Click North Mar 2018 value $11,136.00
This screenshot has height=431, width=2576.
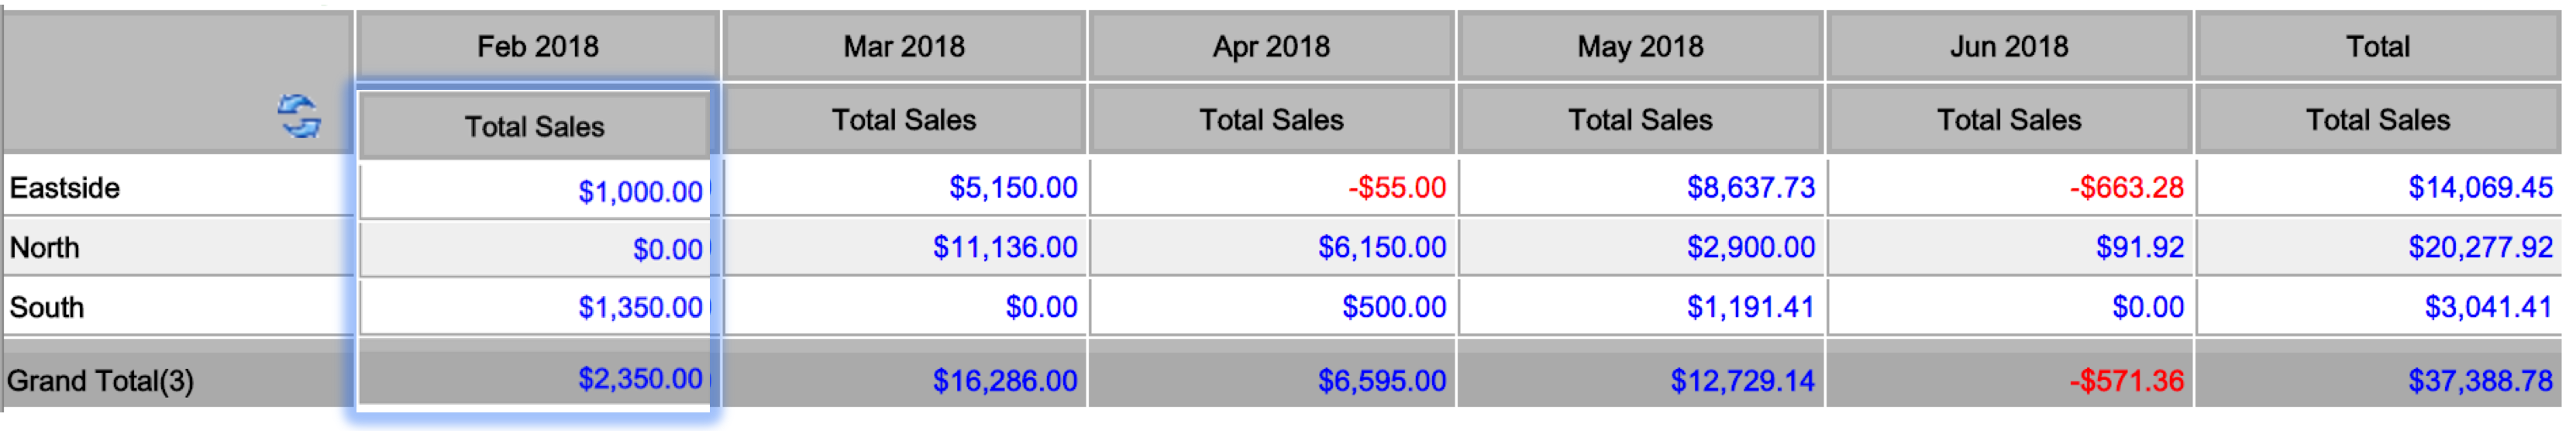[1005, 247]
